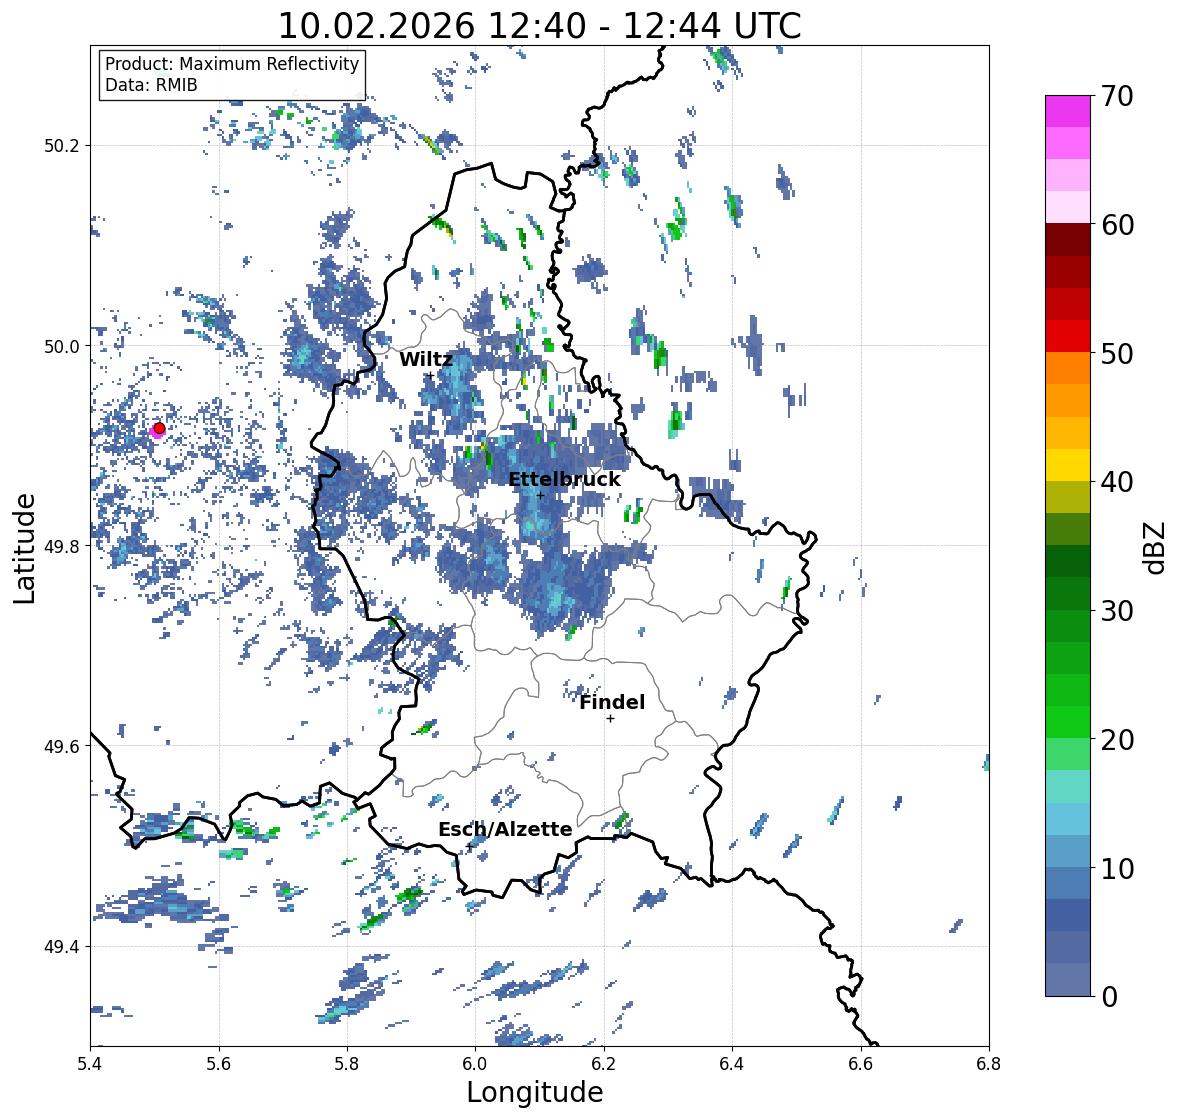Click the 6.8 longitude tick label

(989, 1063)
